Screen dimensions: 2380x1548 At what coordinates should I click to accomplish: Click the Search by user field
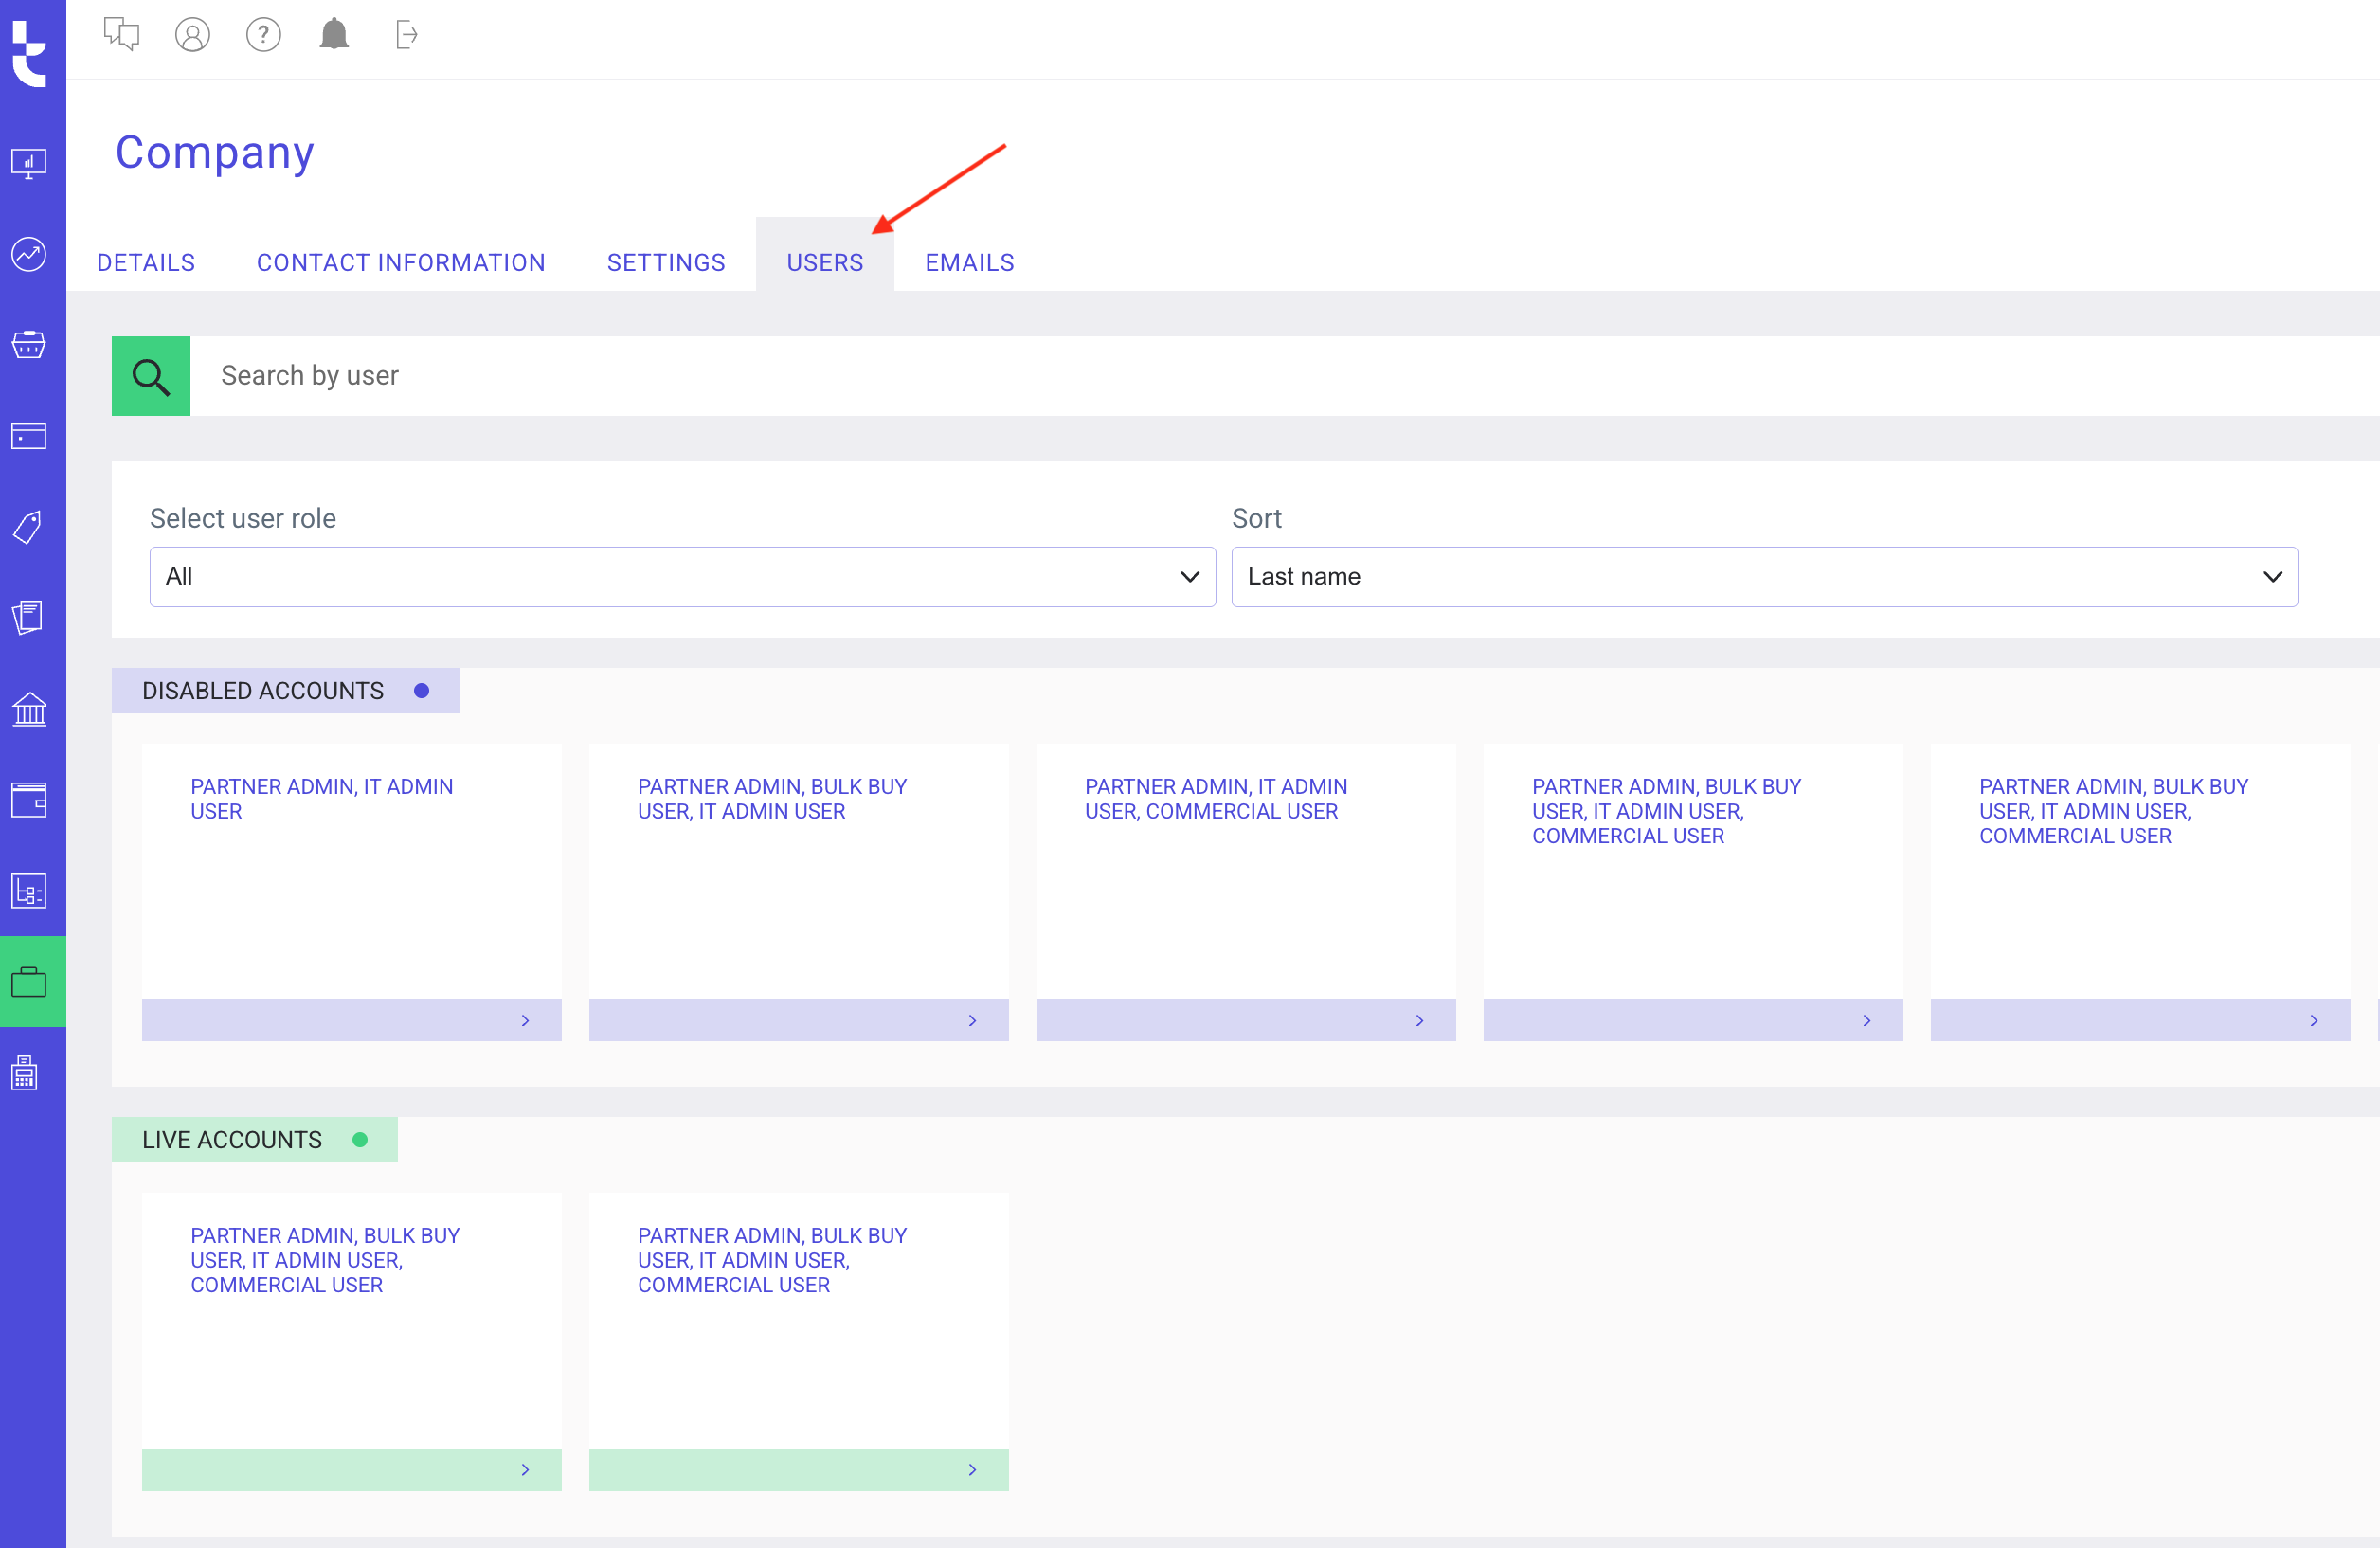point(1200,376)
